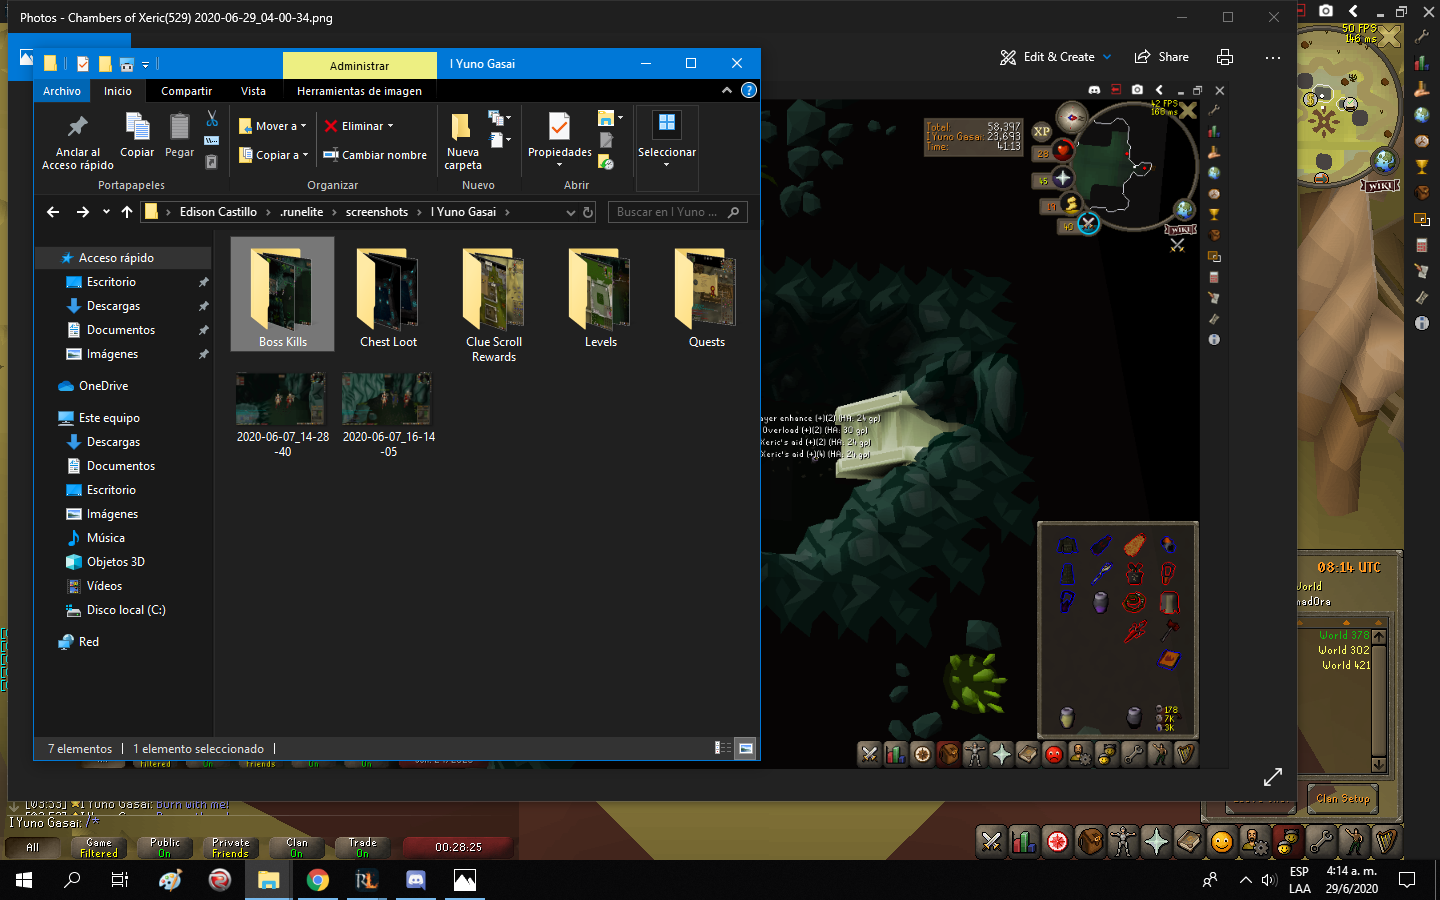Click info icon in rightmost RuneLite sidebar
The image size is (1440, 900).
[1422, 323]
